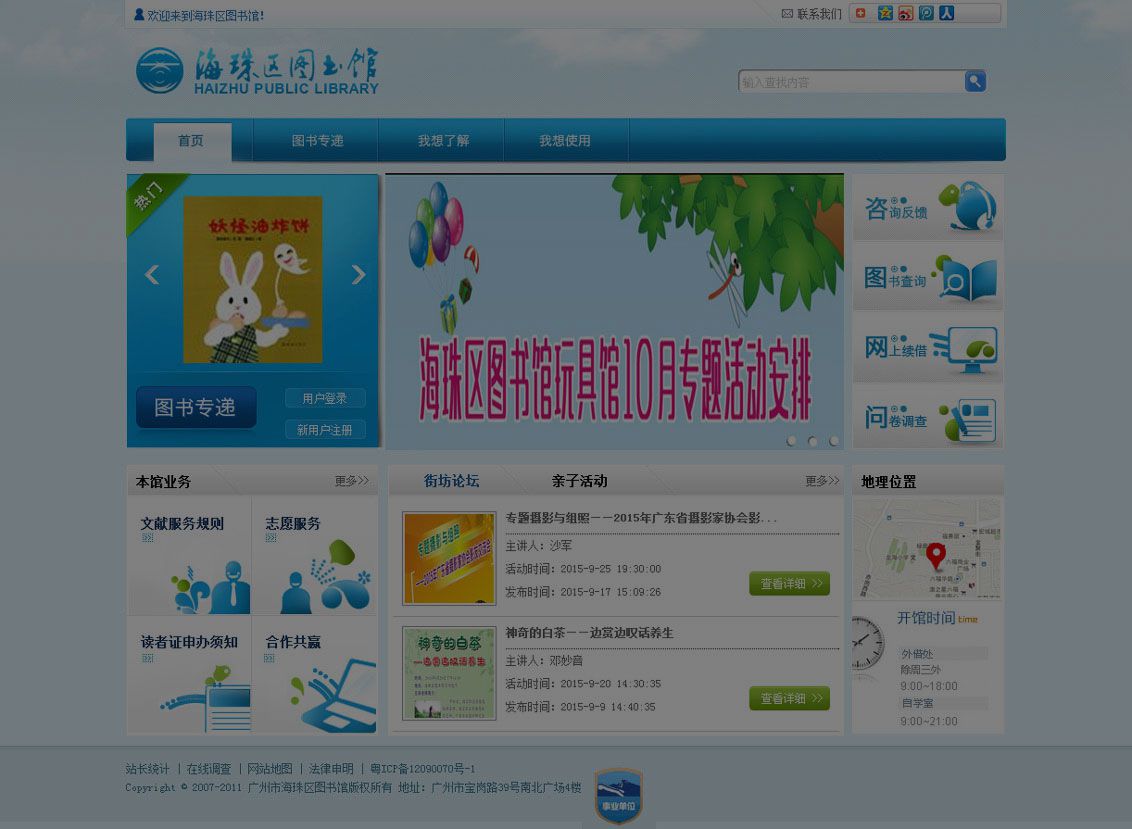Expand 更多 in 本馆业务 section
1132x829 pixels.
click(x=352, y=481)
